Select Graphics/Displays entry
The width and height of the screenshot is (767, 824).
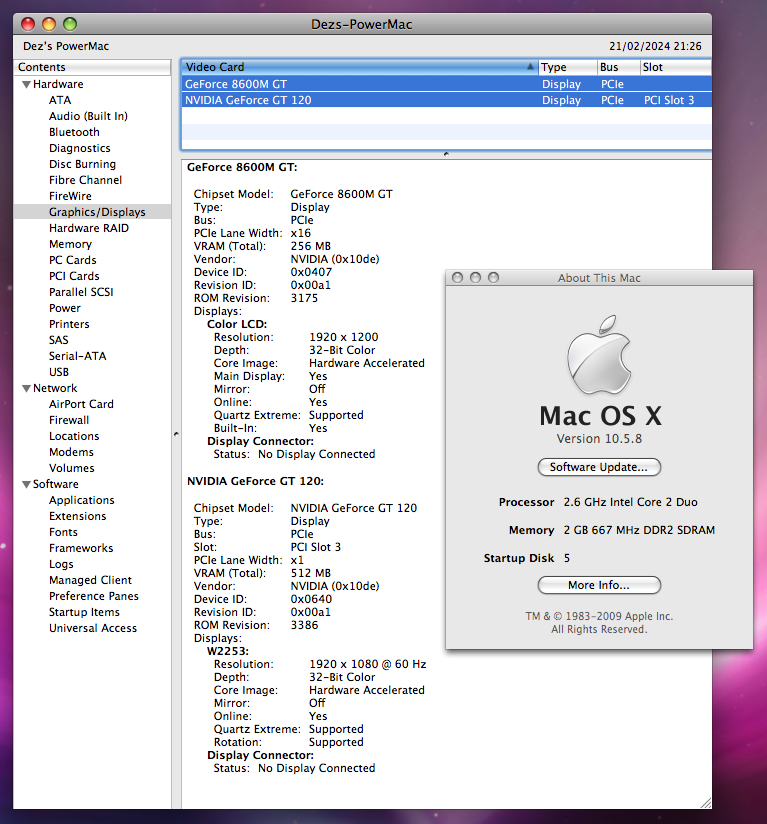click(x=97, y=212)
